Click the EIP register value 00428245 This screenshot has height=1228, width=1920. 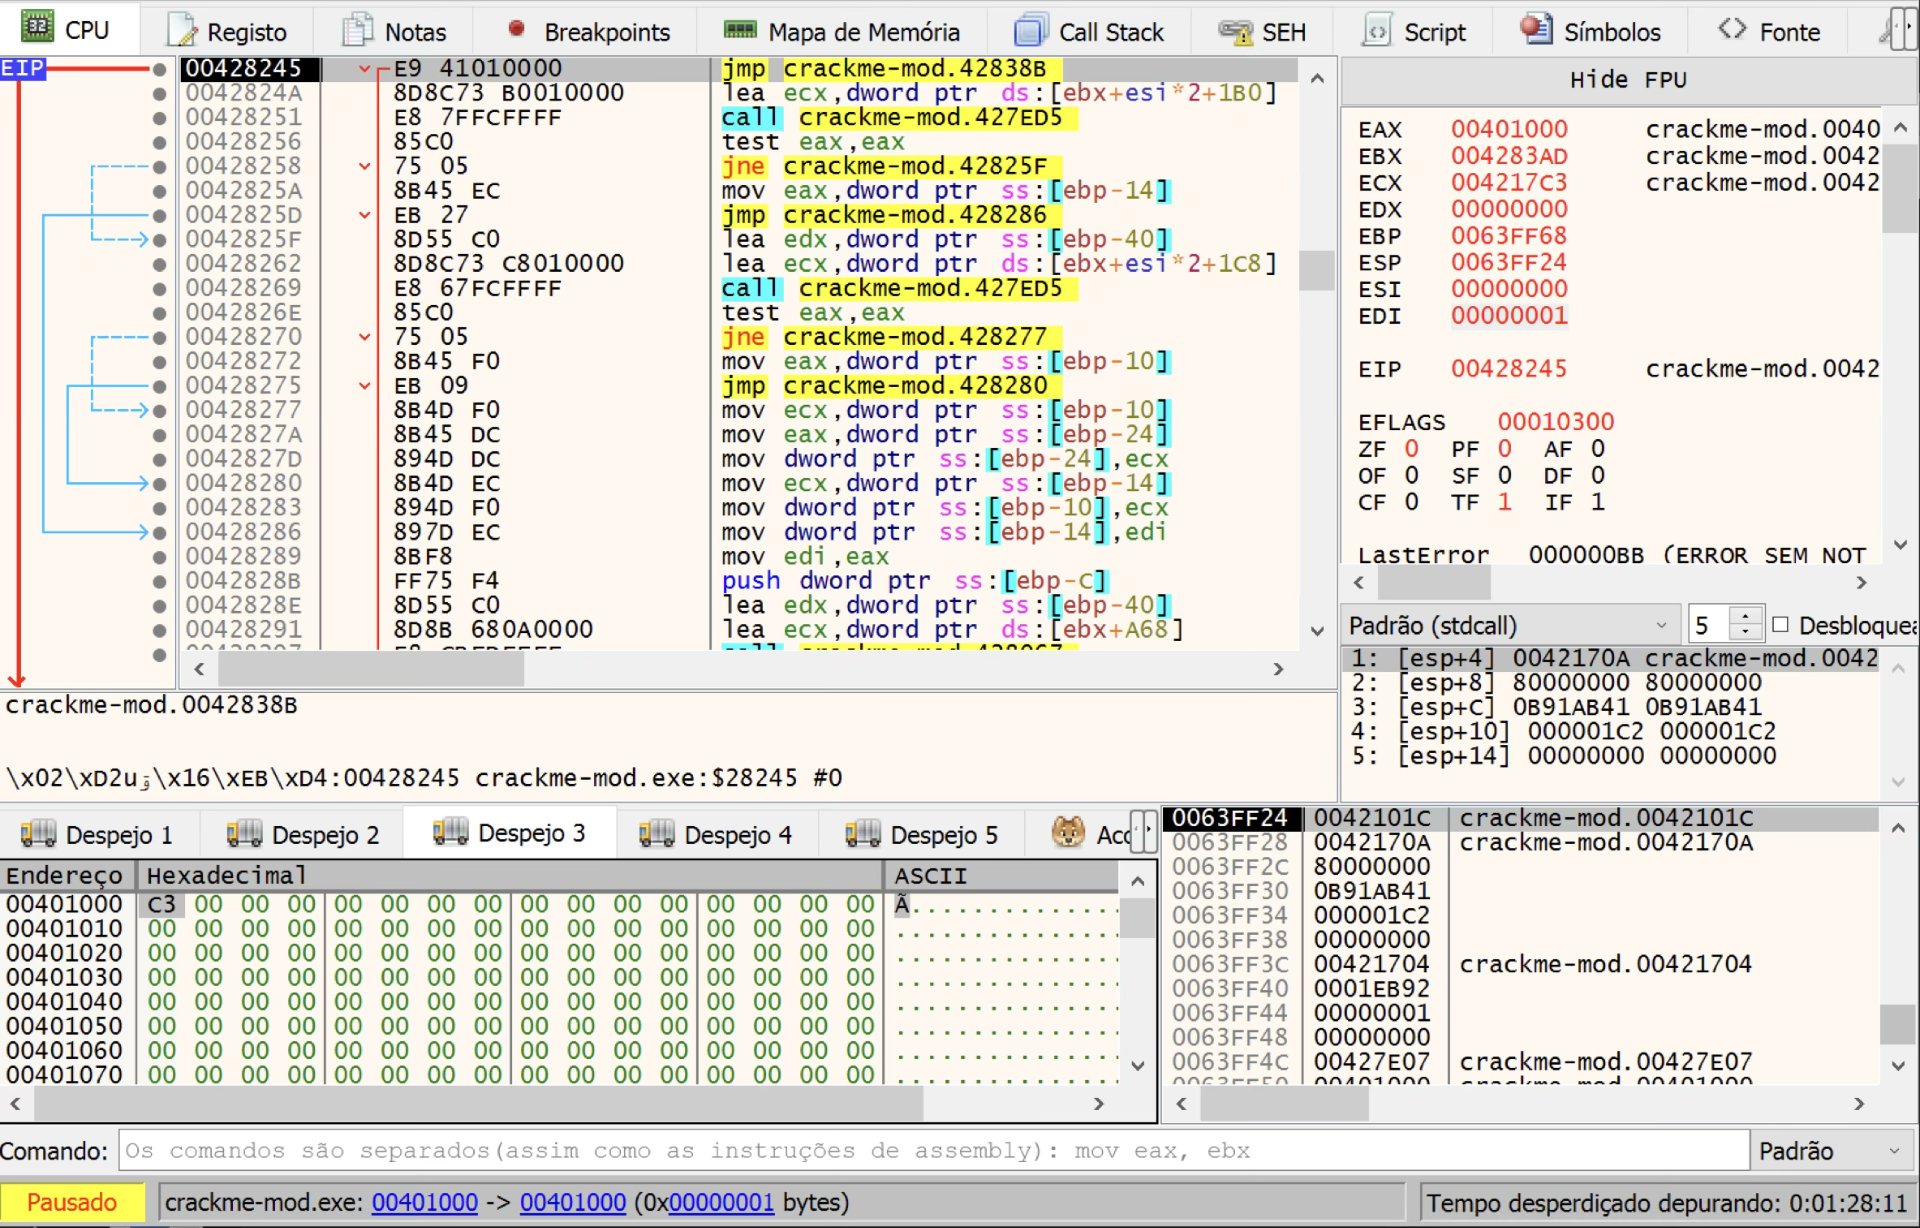pos(1509,369)
